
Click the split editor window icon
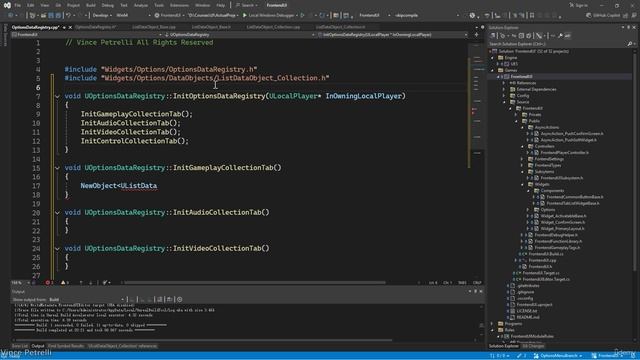tap(476, 35)
